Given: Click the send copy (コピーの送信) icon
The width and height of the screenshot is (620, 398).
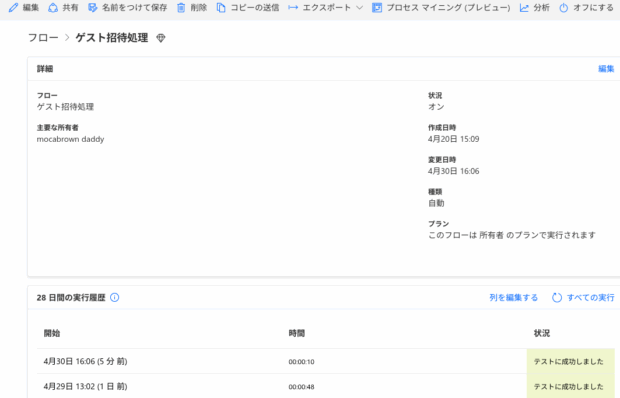Looking at the screenshot, I should 221,8.
